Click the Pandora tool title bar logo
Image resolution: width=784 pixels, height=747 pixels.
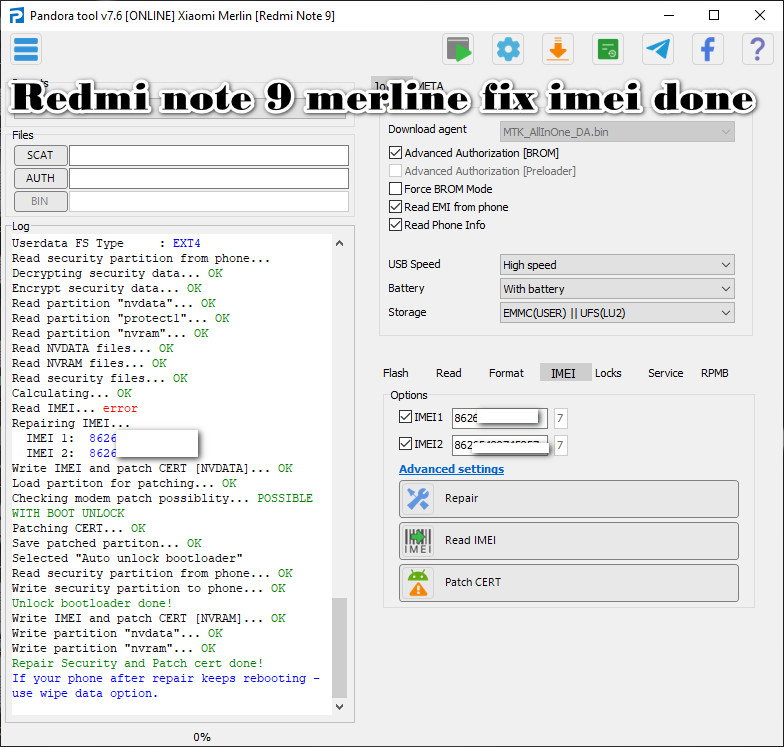point(16,16)
